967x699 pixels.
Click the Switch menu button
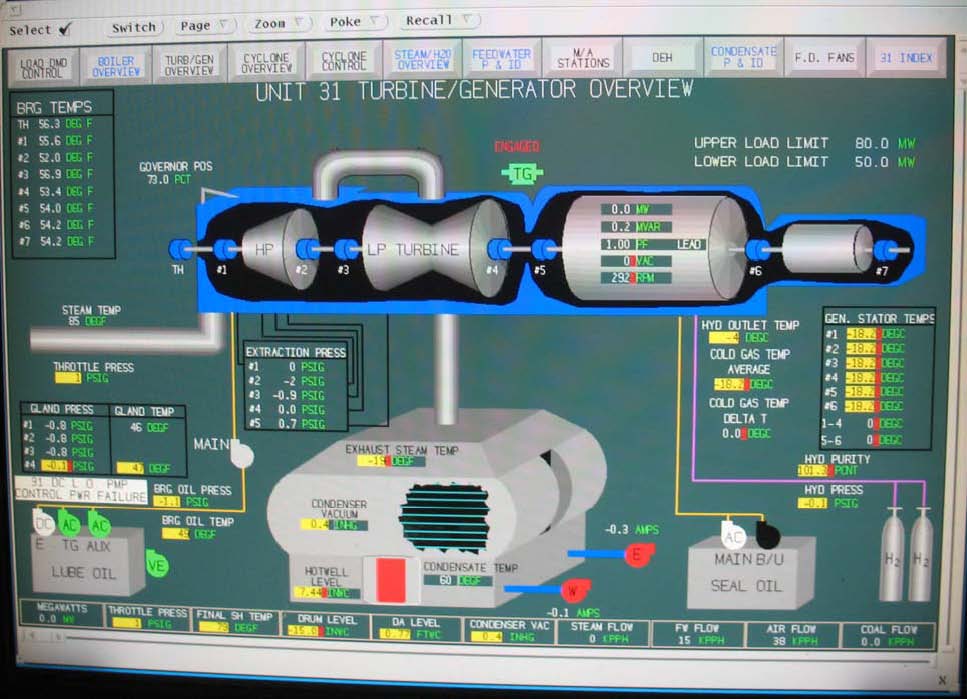(x=134, y=27)
